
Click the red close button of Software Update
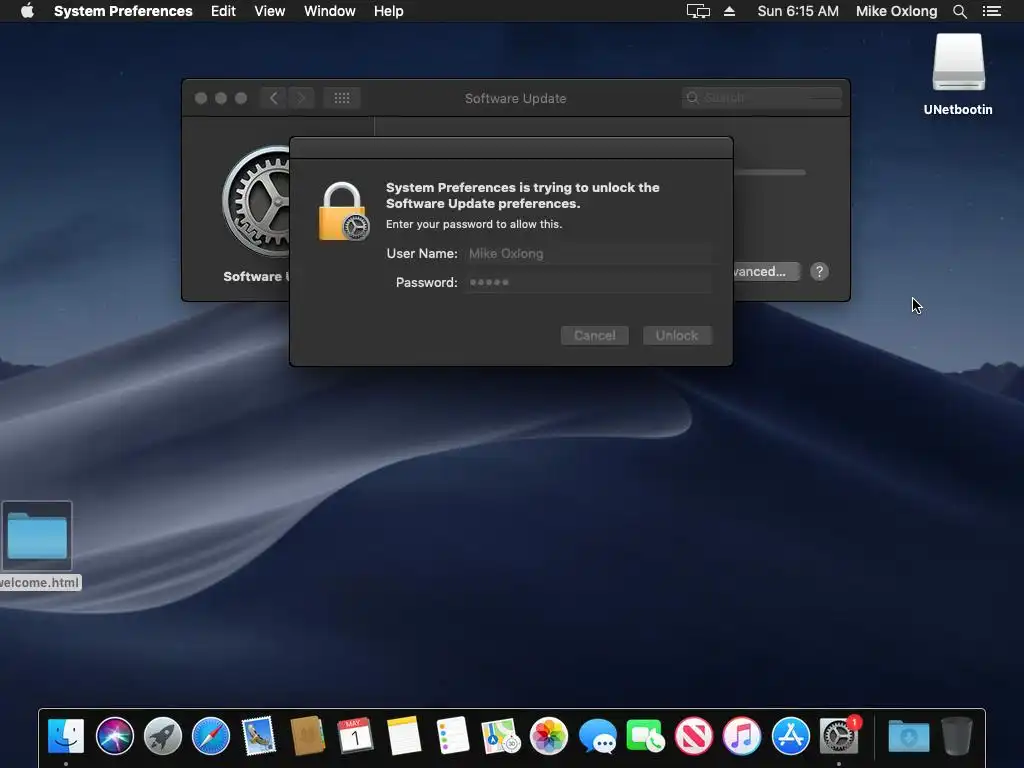pyautogui.click(x=201, y=98)
